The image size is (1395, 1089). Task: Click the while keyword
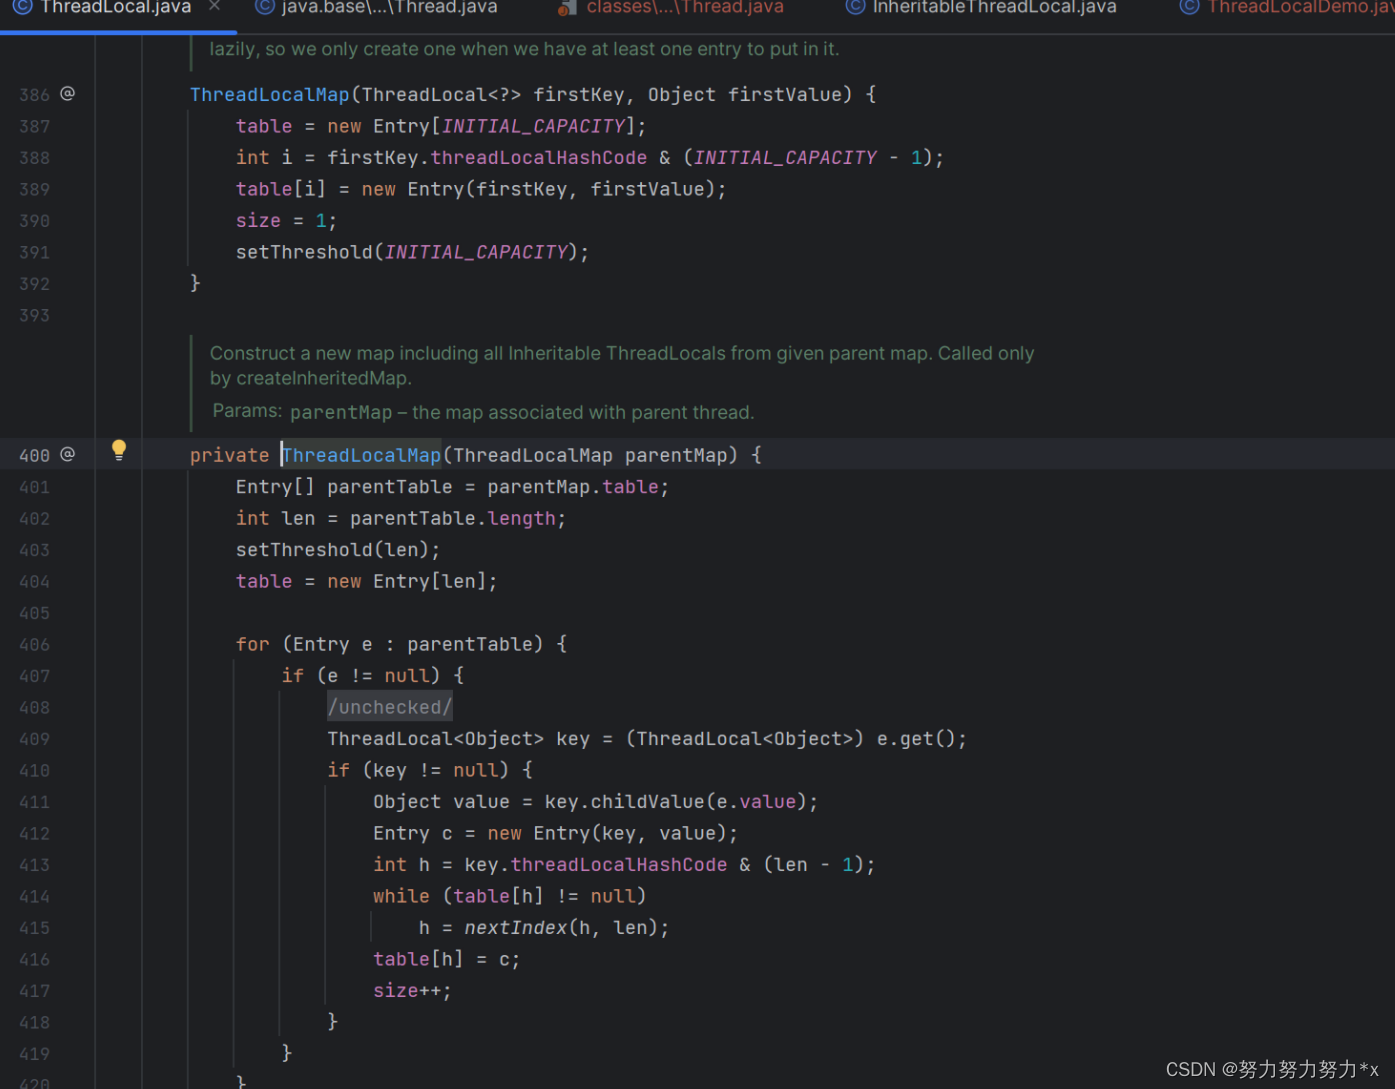point(401,896)
